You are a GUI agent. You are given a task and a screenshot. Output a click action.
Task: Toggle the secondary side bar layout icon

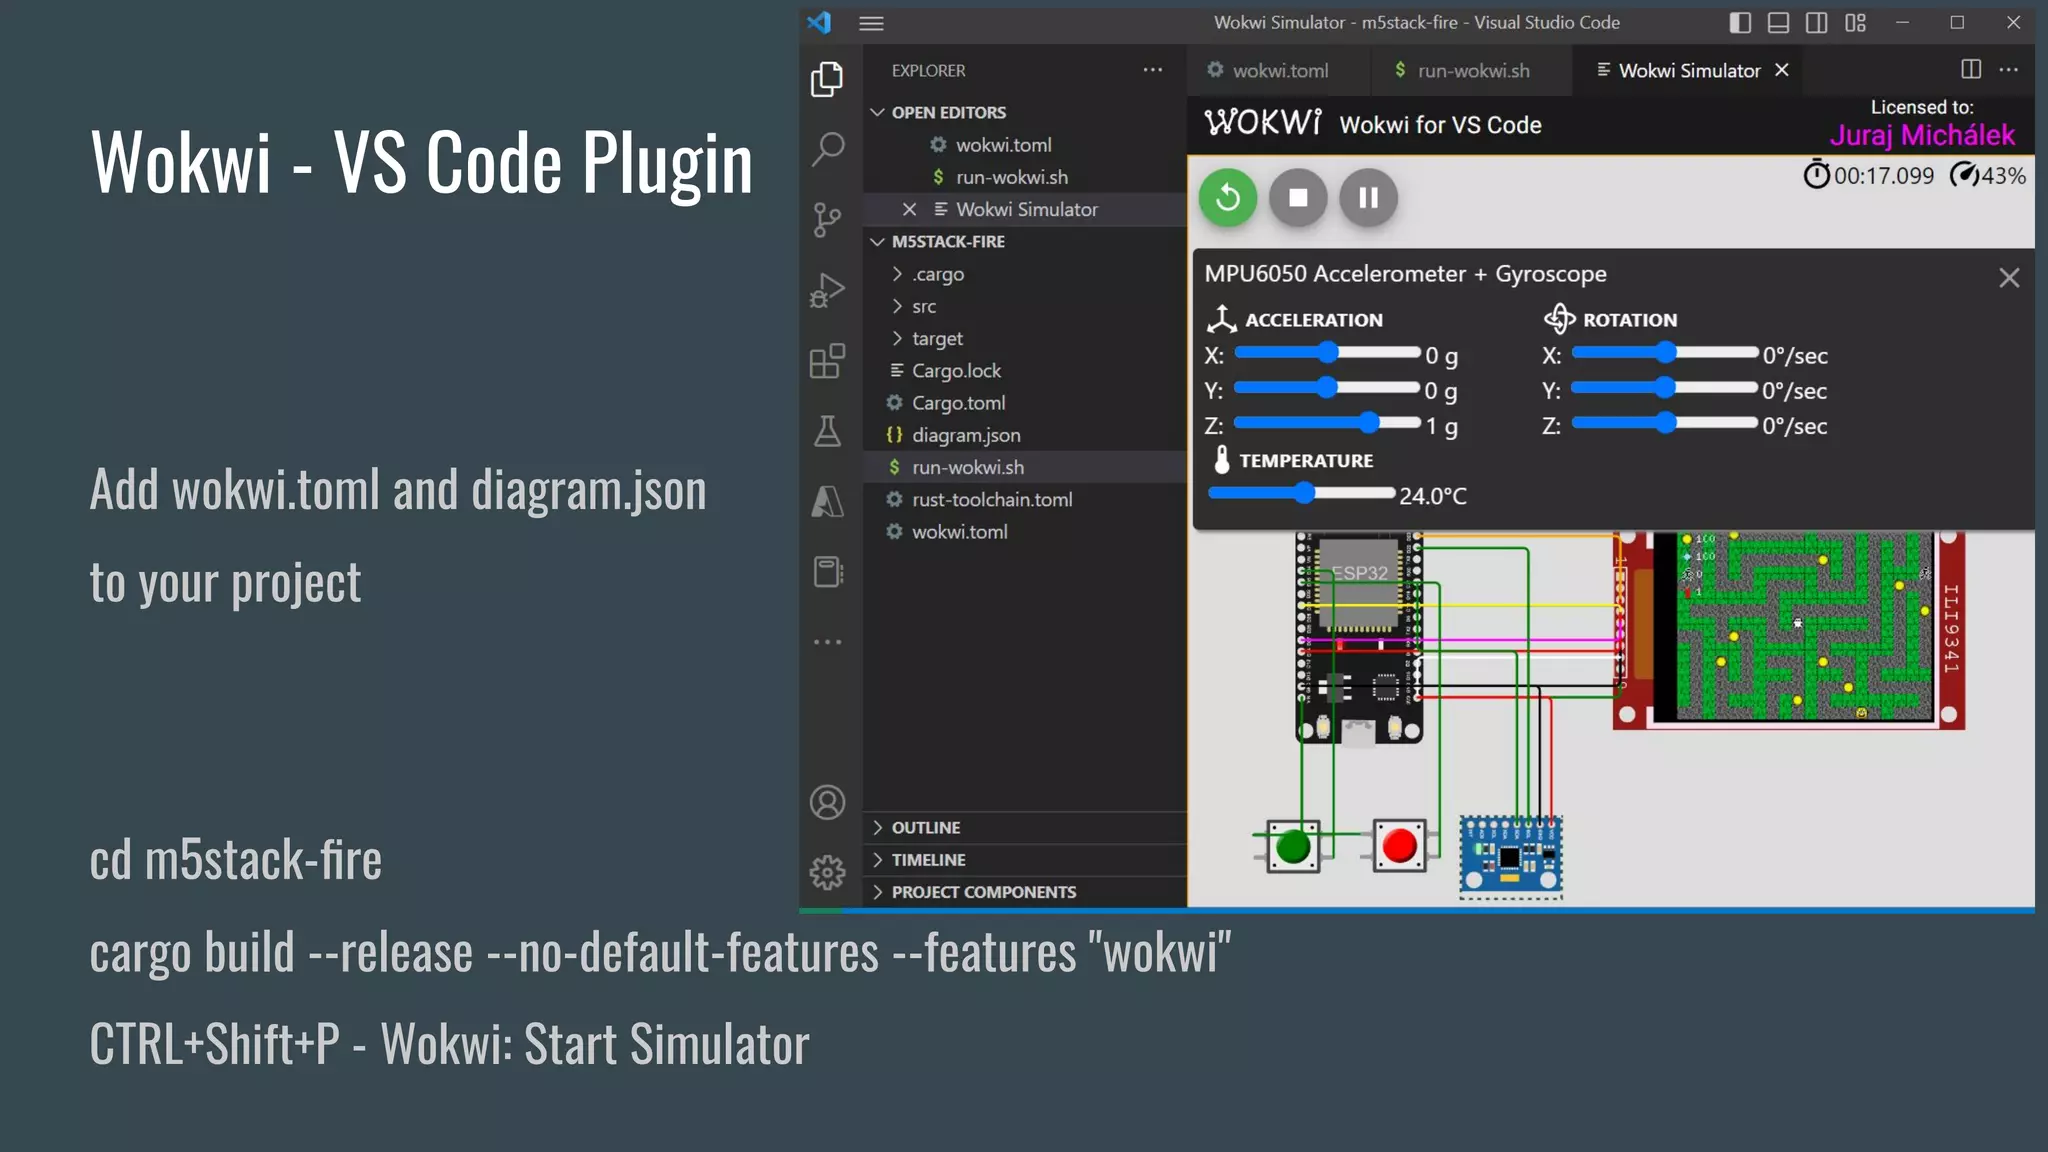point(1817,23)
